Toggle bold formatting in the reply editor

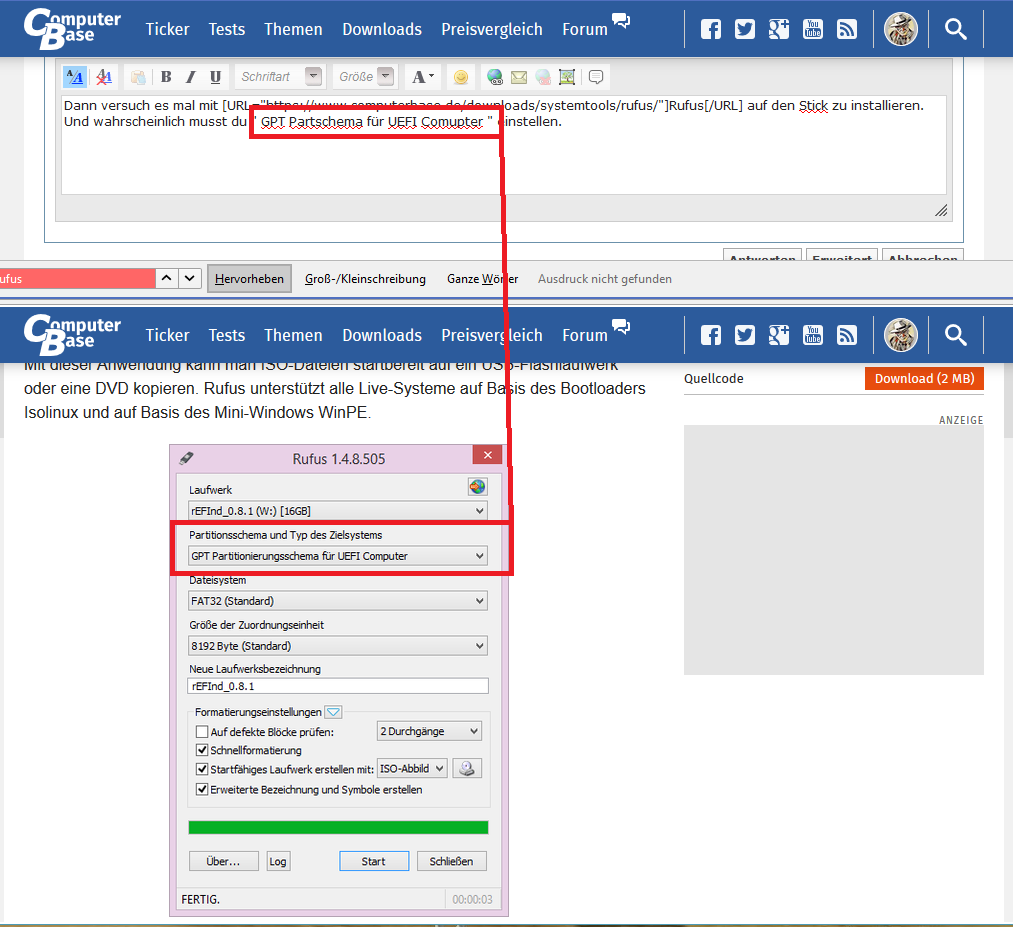166,77
